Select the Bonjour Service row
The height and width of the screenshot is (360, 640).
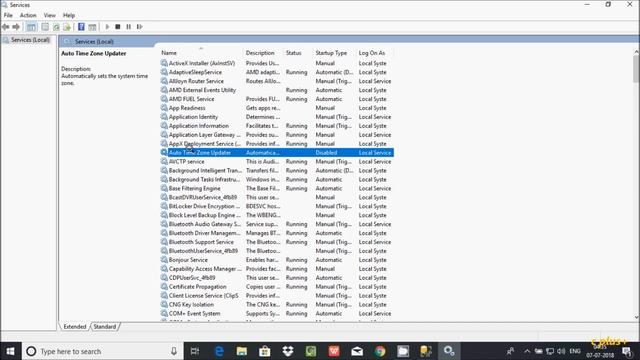(277, 260)
